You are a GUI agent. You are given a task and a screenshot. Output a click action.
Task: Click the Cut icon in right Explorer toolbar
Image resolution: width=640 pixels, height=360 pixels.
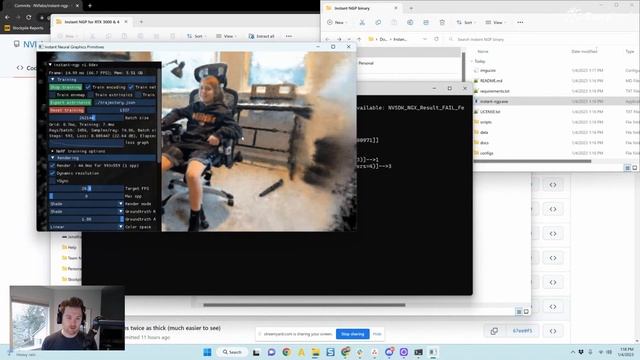[x=362, y=22]
